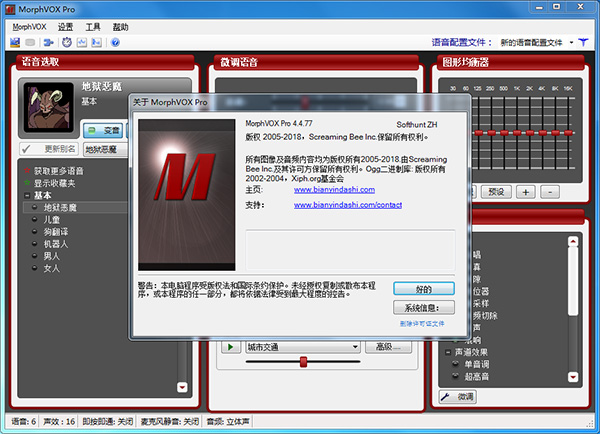Viewport: 600px width, 434px height.
Task: Select the 地狱恶魔 voice indicator
Action: click(x=35, y=207)
